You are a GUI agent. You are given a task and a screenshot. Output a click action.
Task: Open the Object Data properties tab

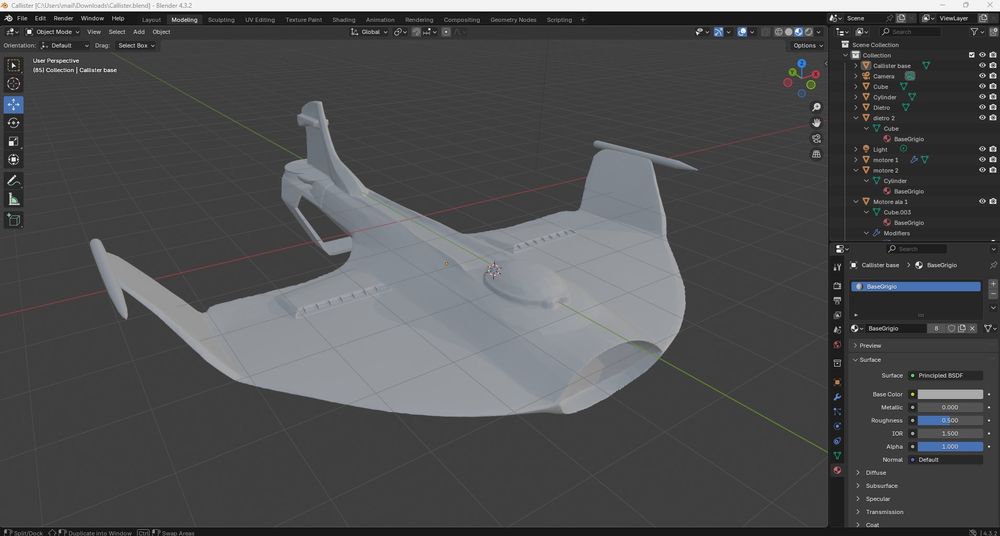point(837,456)
